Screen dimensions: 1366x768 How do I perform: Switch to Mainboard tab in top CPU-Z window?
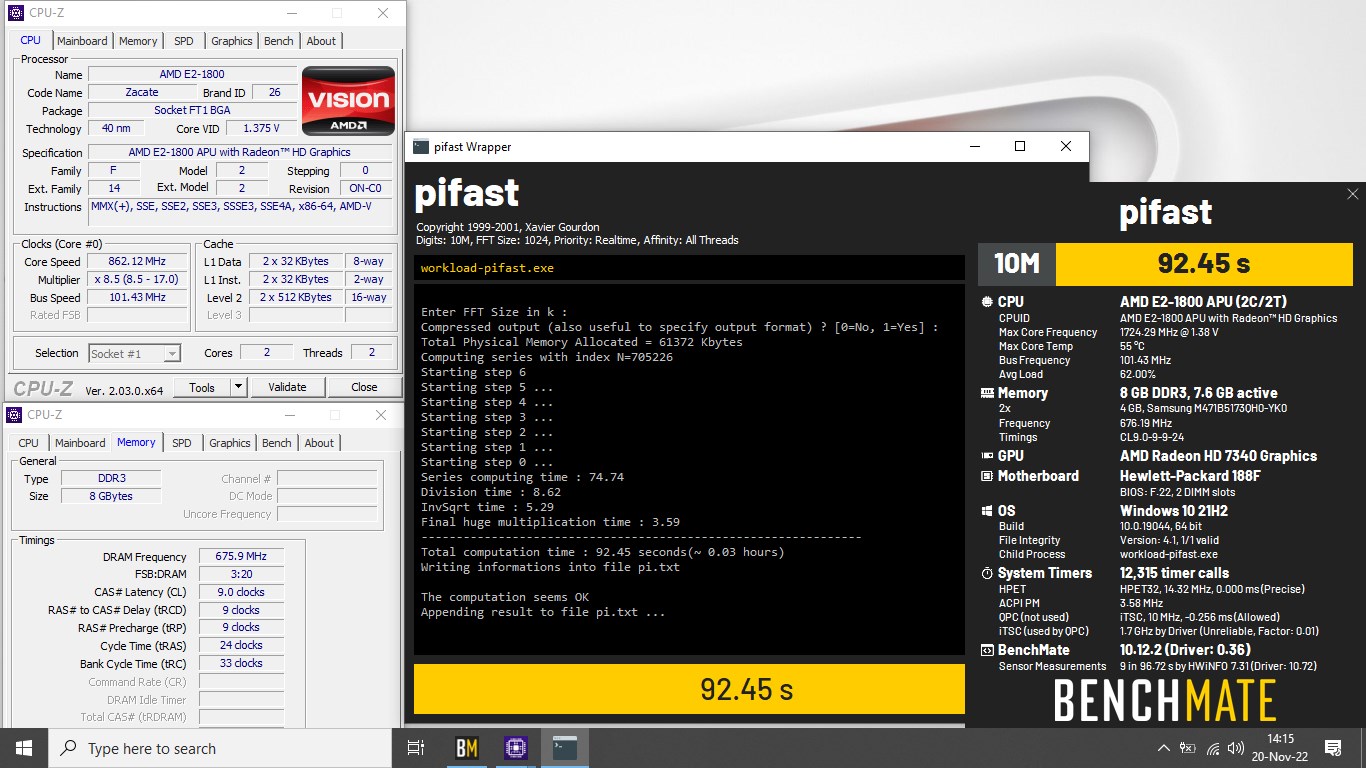[82, 41]
